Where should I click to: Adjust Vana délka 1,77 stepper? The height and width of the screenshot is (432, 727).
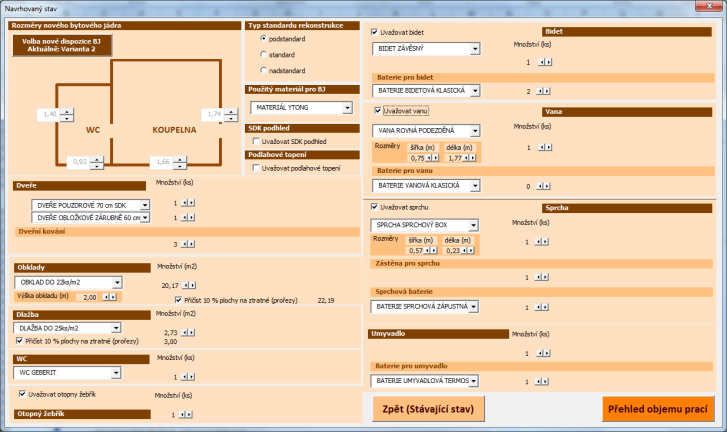click(x=469, y=158)
